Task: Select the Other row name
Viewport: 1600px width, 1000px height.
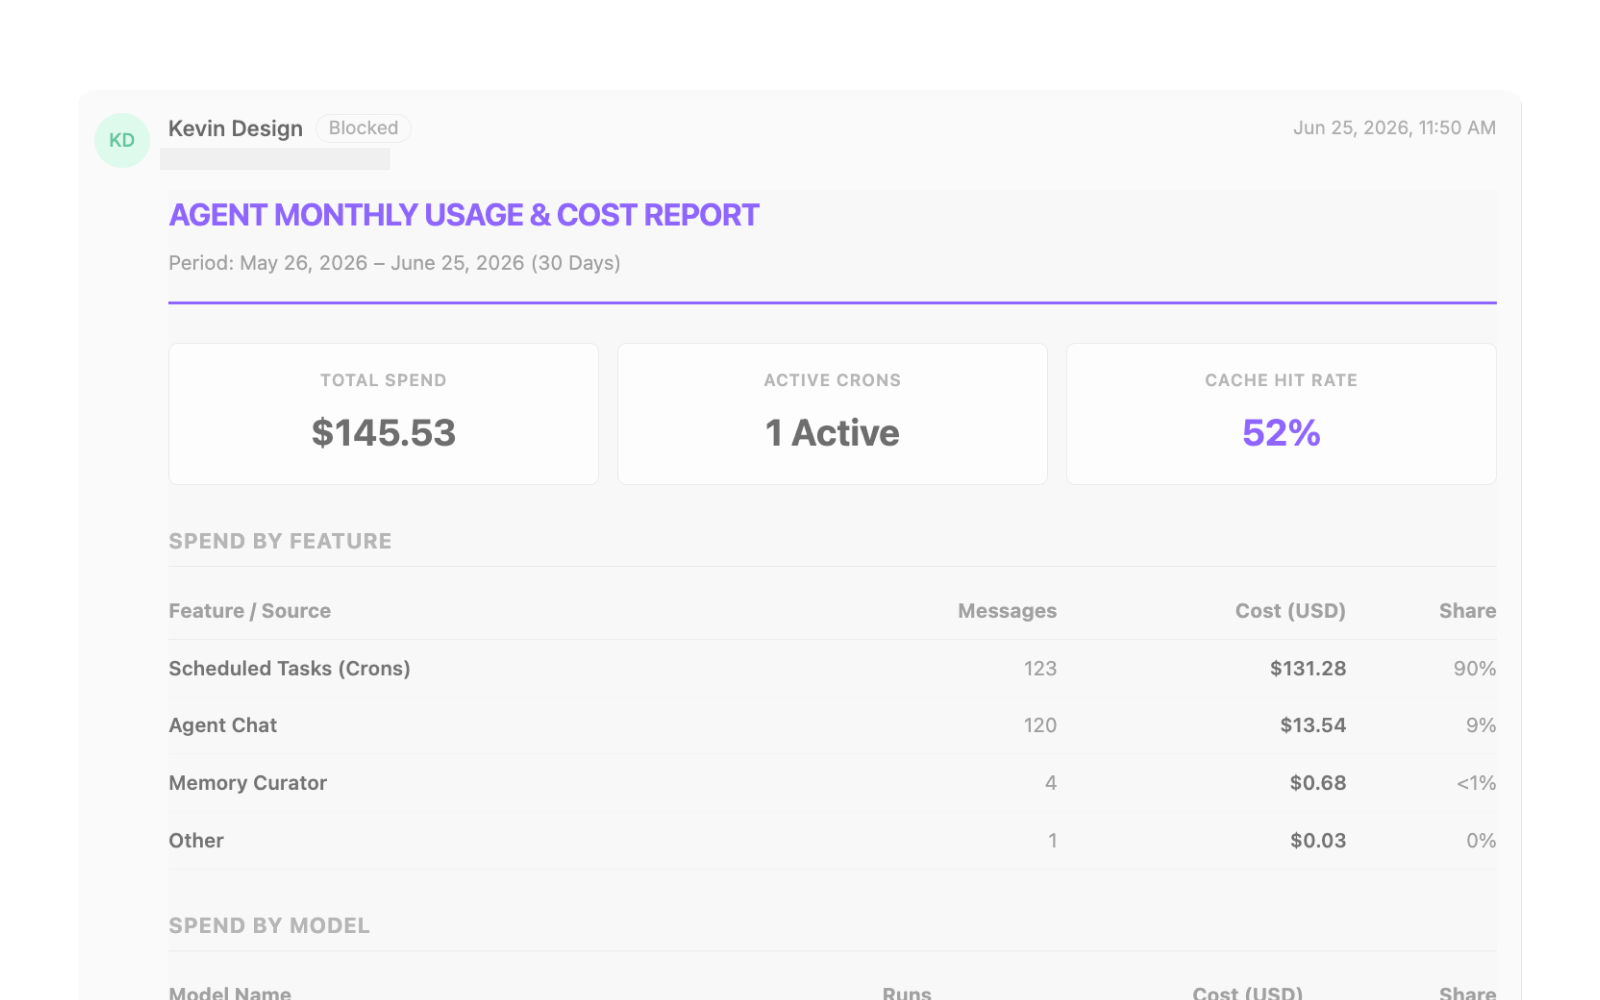Action: (x=196, y=841)
